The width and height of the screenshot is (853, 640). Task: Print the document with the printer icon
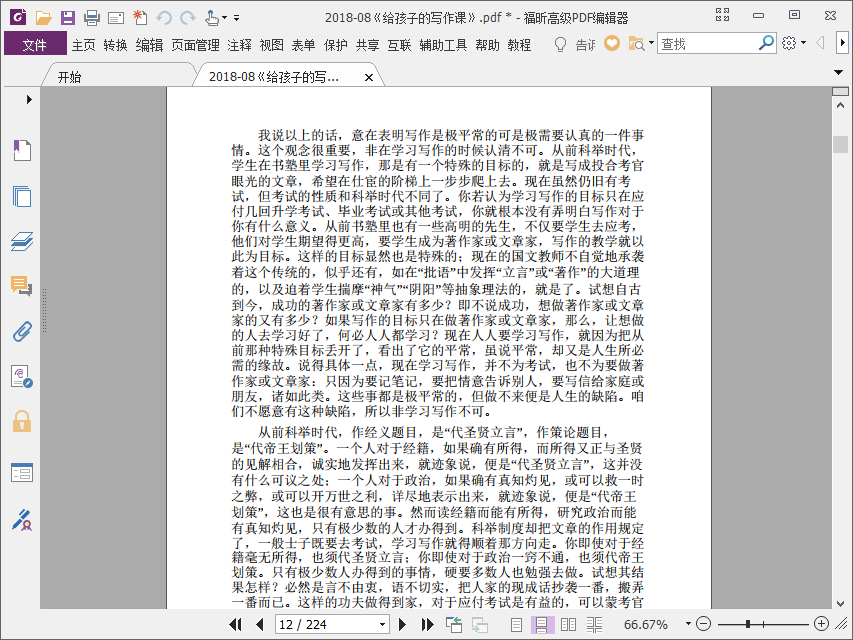[x=91, y=18]
